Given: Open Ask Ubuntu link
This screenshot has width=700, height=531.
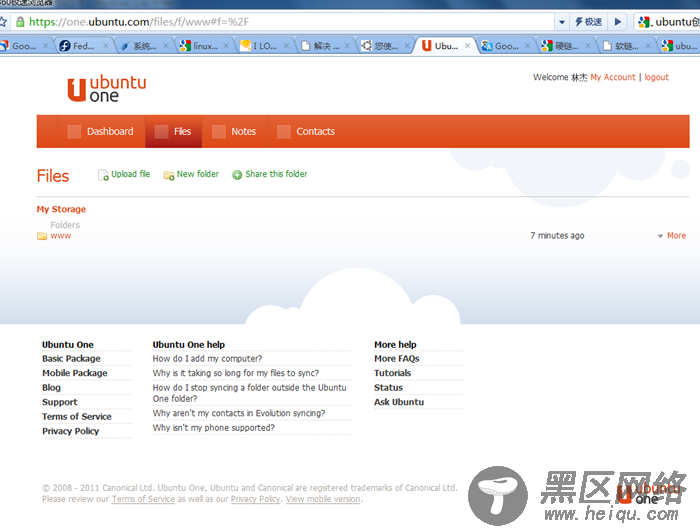Looking at the screenshot, I should click(399, 402).
